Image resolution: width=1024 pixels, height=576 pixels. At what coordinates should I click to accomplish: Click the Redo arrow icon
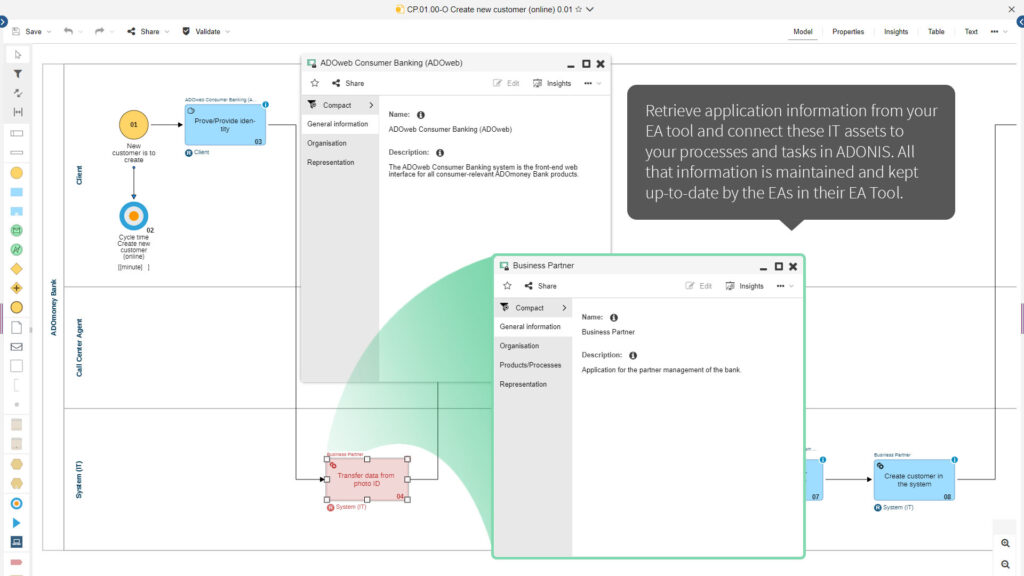[x=100, y=31]
